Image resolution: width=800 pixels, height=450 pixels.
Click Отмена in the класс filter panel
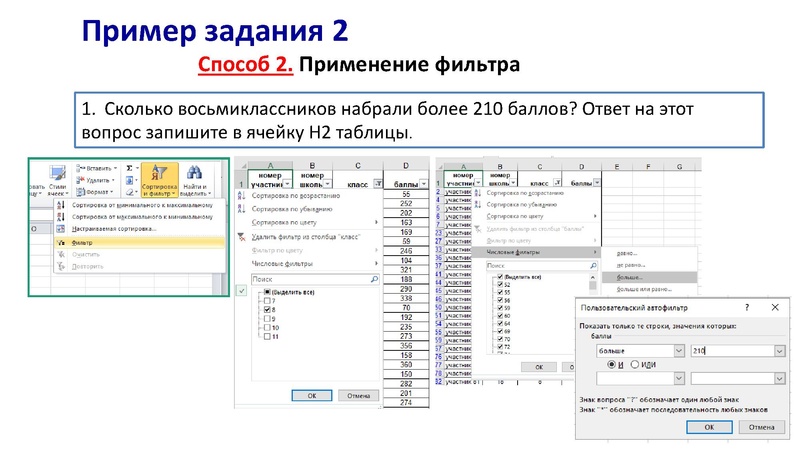[x=358, y=395]
